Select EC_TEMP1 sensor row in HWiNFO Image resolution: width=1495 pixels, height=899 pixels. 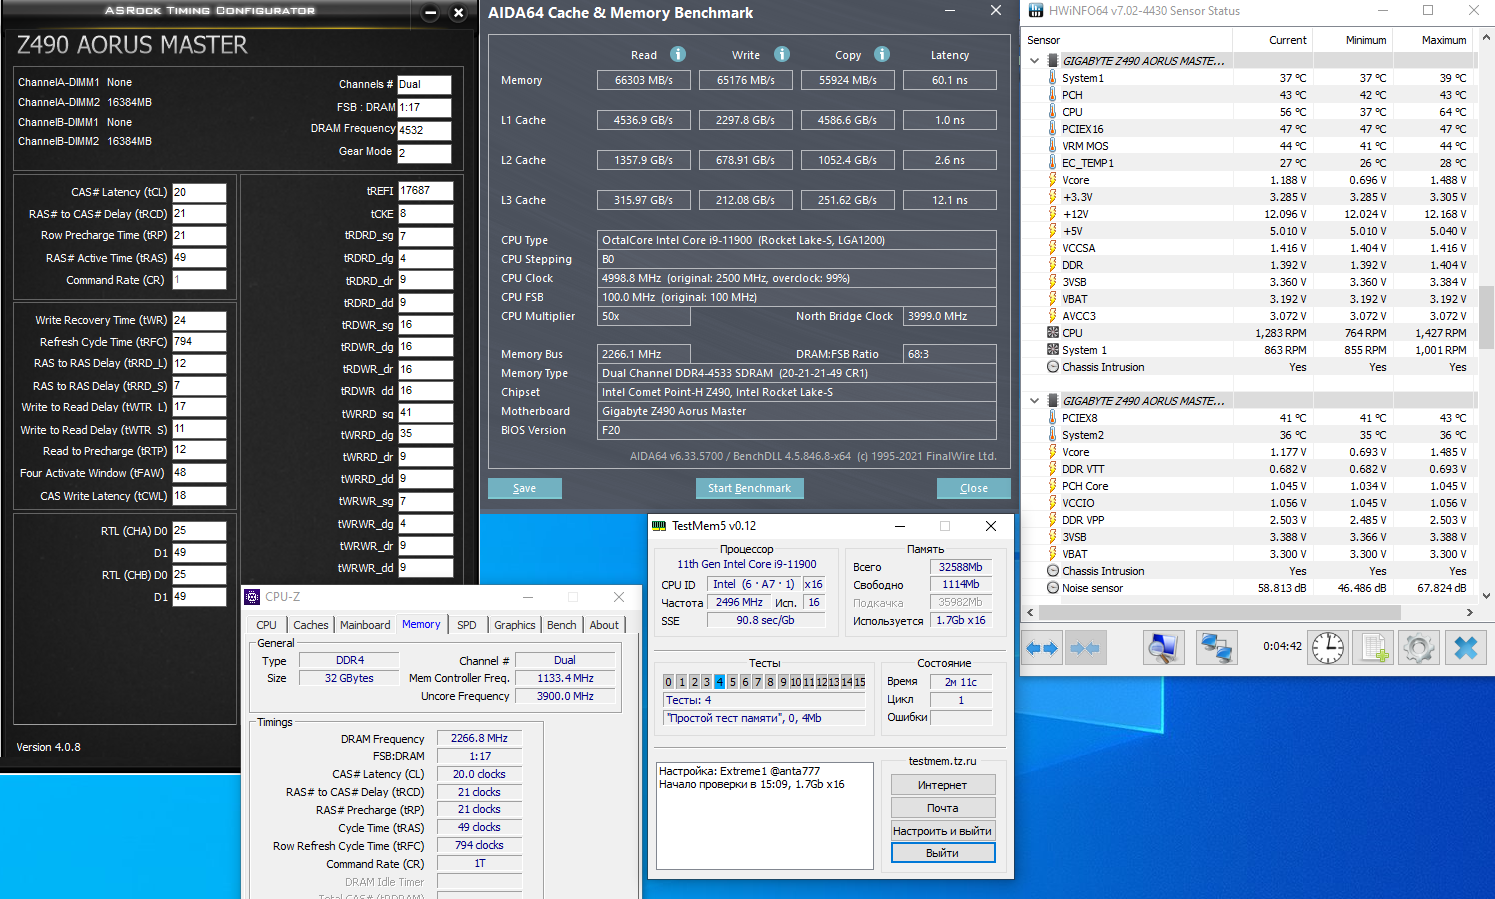(1250, 163)
